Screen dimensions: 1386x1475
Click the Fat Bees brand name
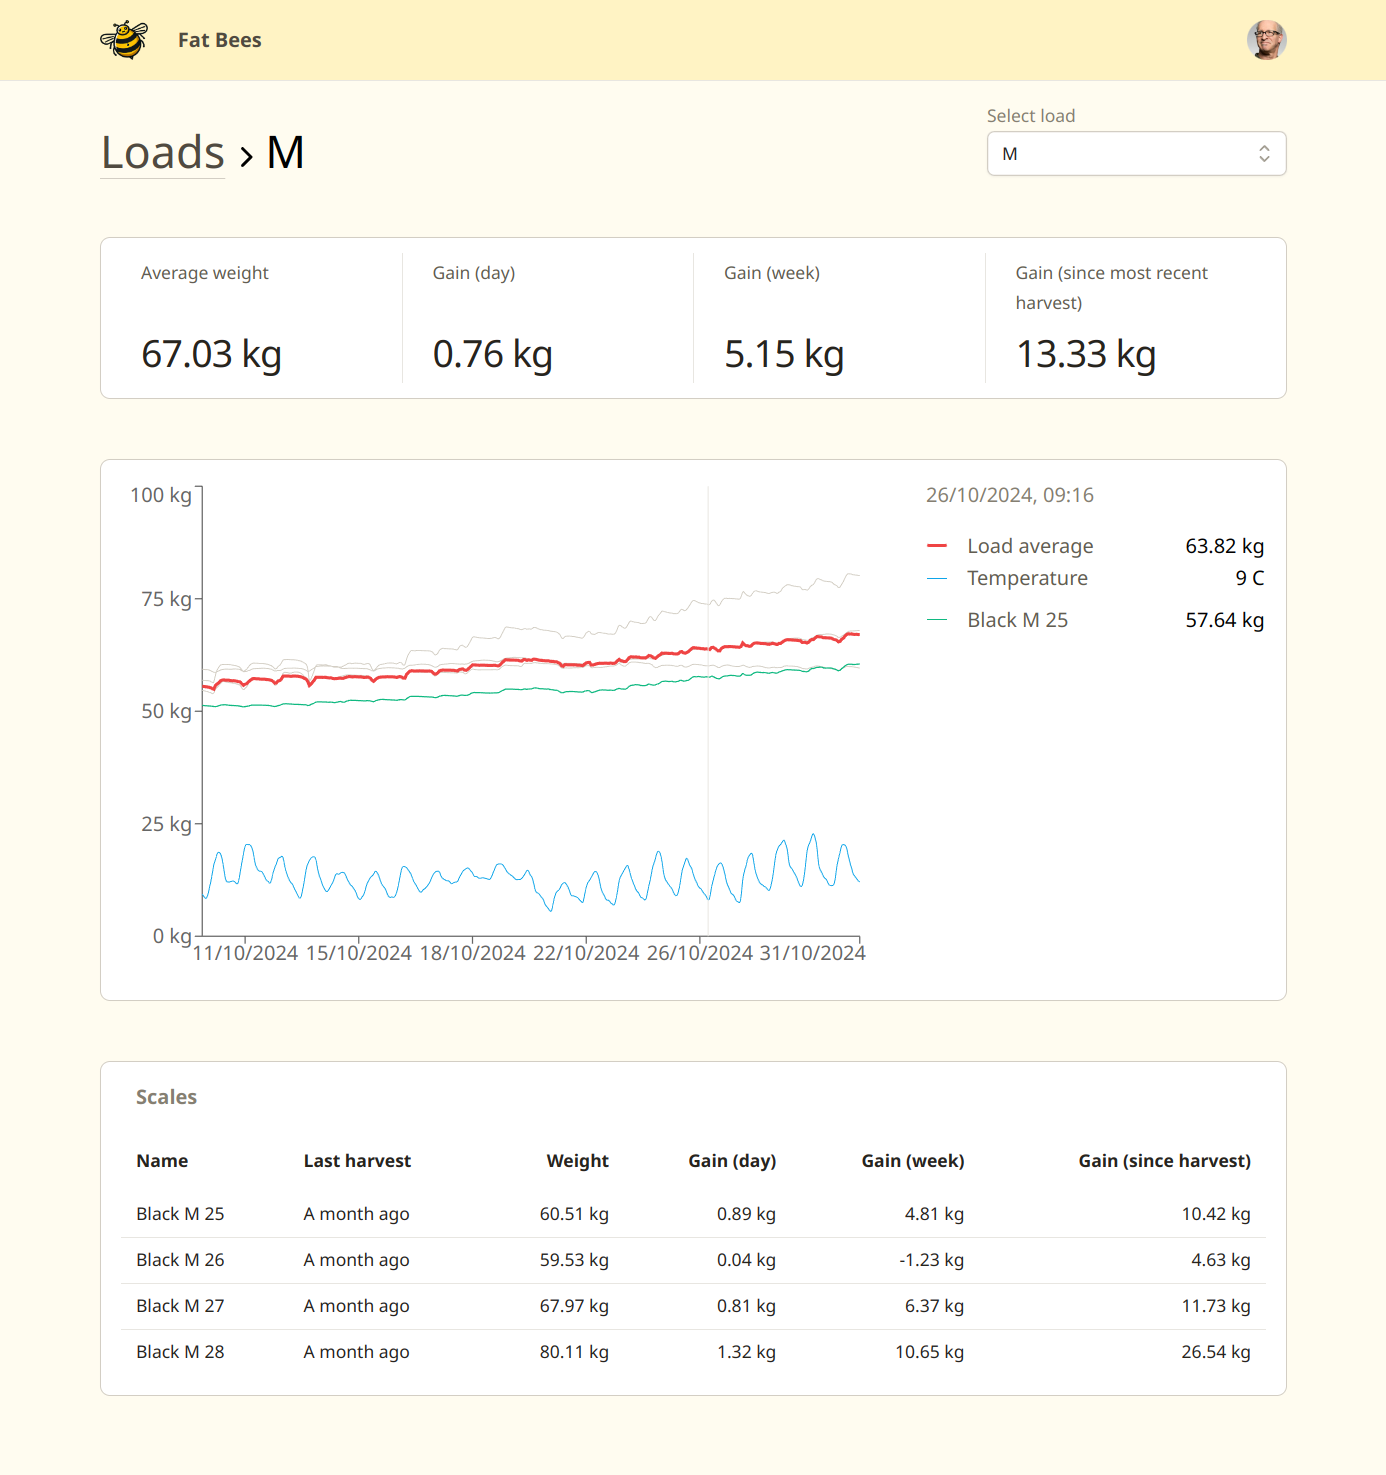[x=220, y=40]
